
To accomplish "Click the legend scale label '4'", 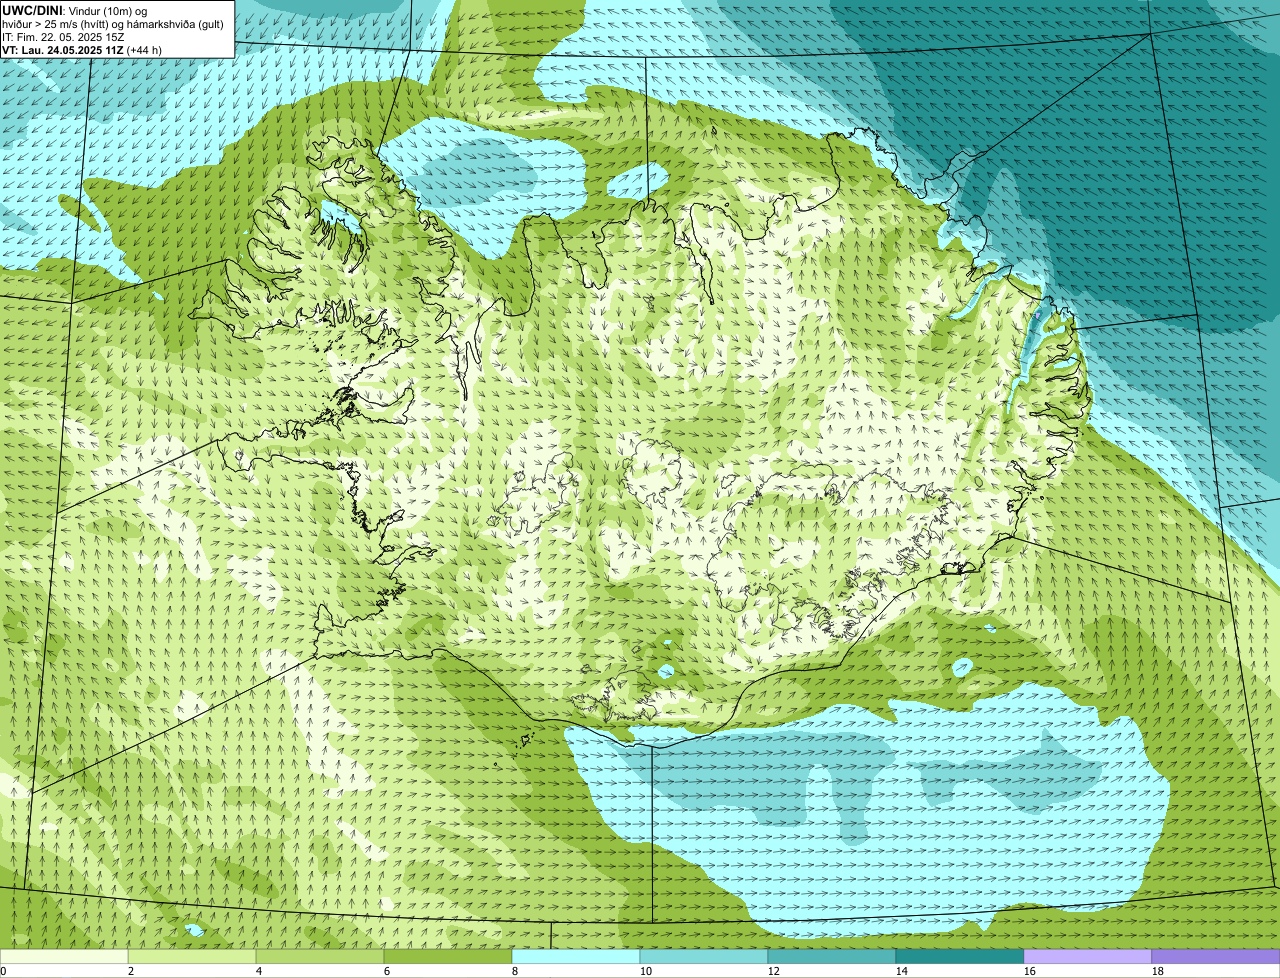I will [259, 971].
